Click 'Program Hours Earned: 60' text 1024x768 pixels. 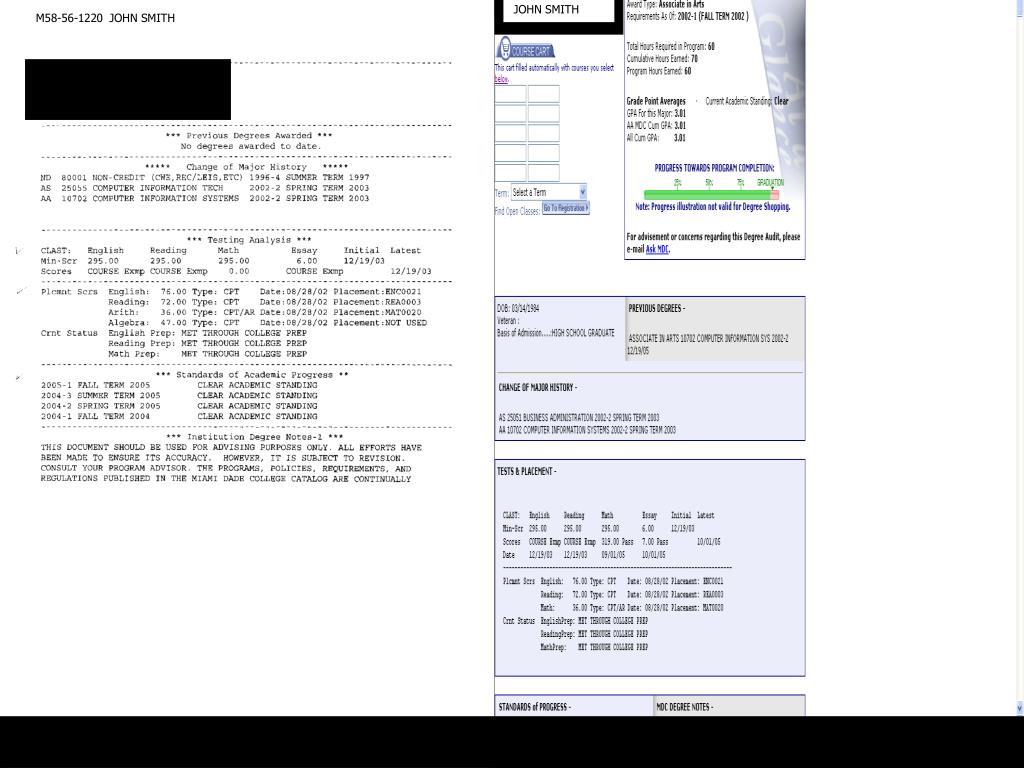[x=659, y=71]
